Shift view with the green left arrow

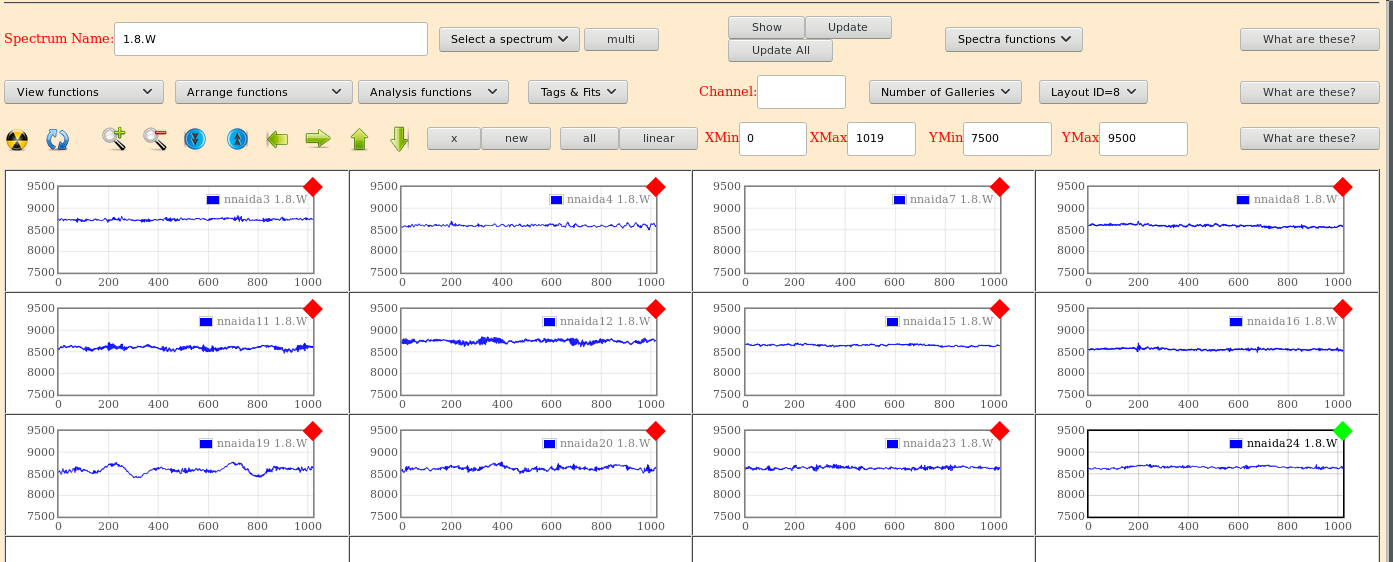click(277, 139)
